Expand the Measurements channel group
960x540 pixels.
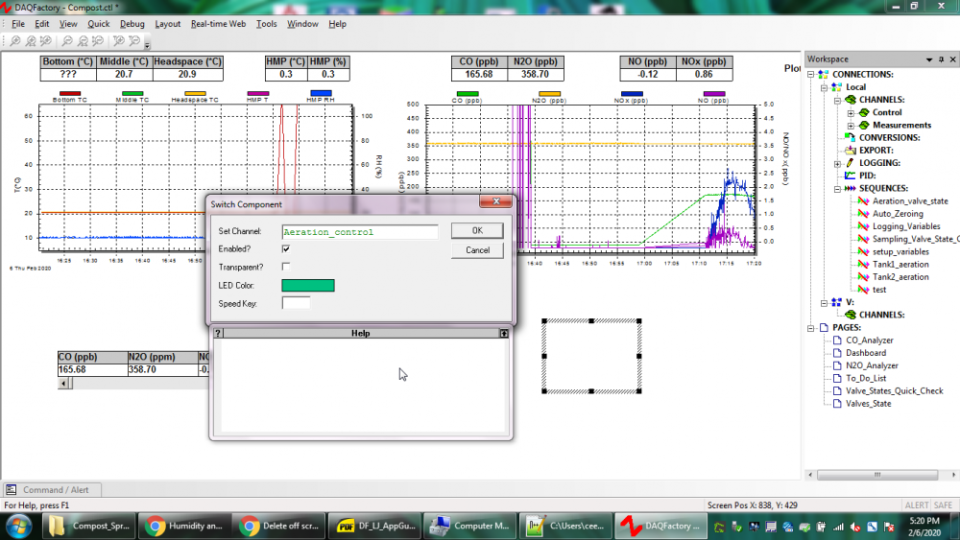(x=850, y=125)
